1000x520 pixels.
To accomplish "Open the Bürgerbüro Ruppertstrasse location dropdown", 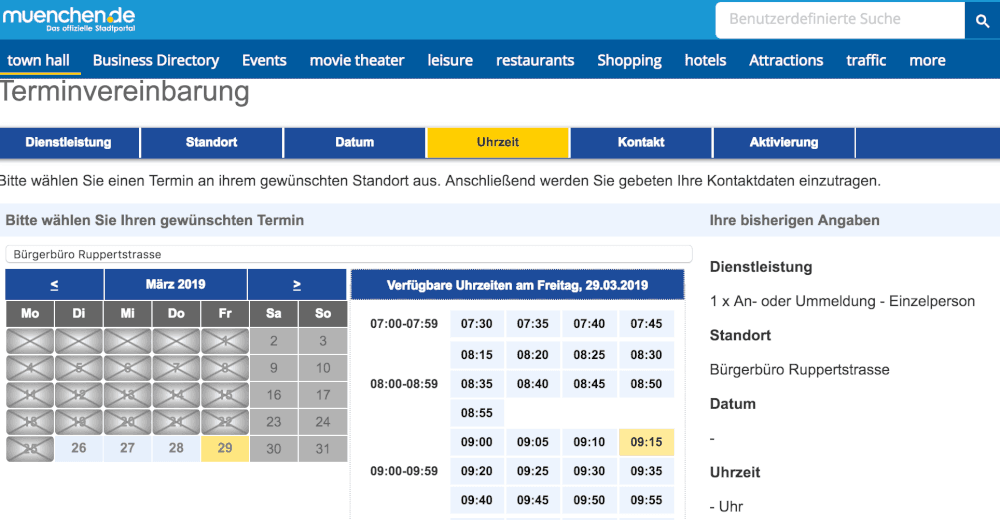I will [x=348, y=254].
